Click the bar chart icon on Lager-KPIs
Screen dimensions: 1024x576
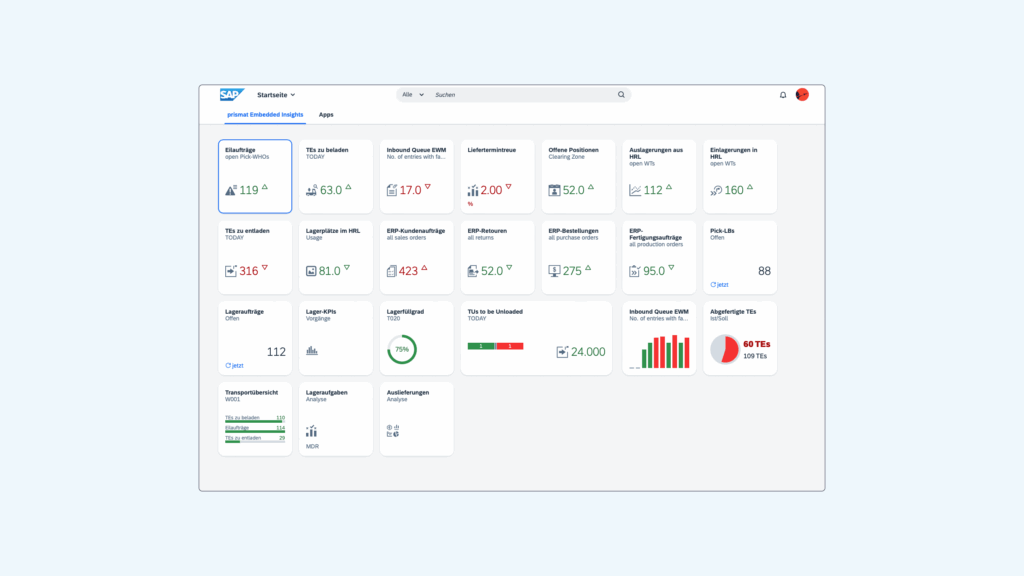pos(313,350)
